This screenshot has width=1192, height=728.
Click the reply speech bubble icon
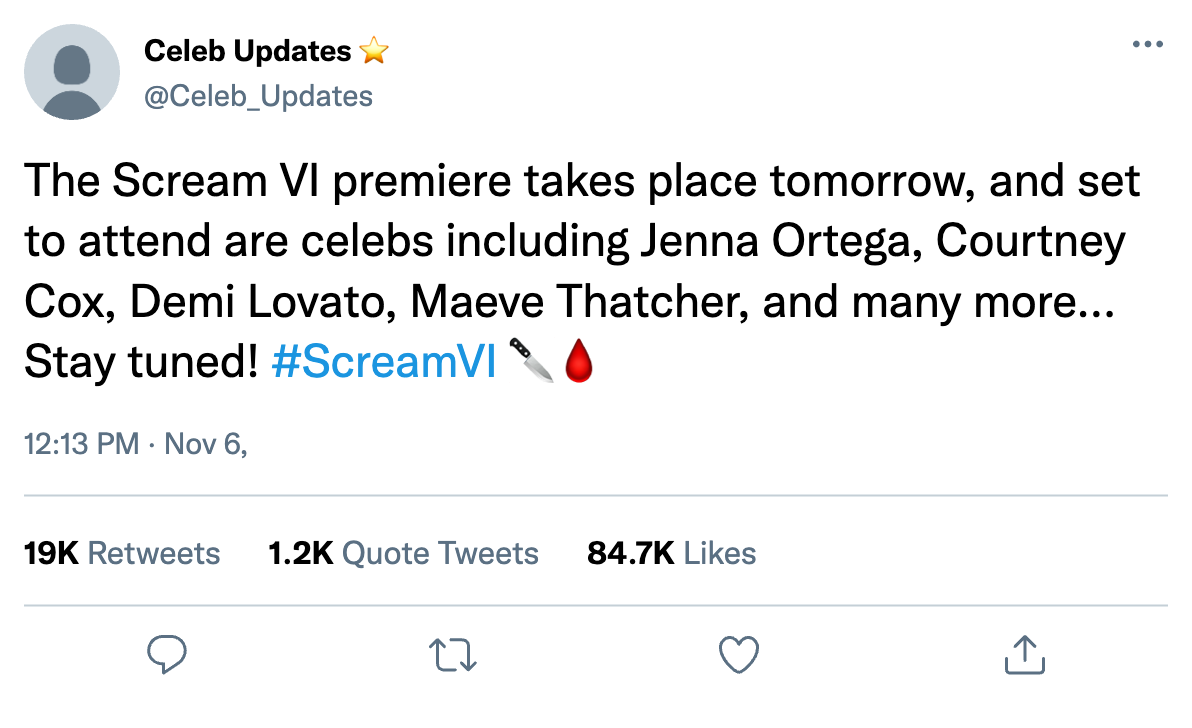tap(166, 654)
